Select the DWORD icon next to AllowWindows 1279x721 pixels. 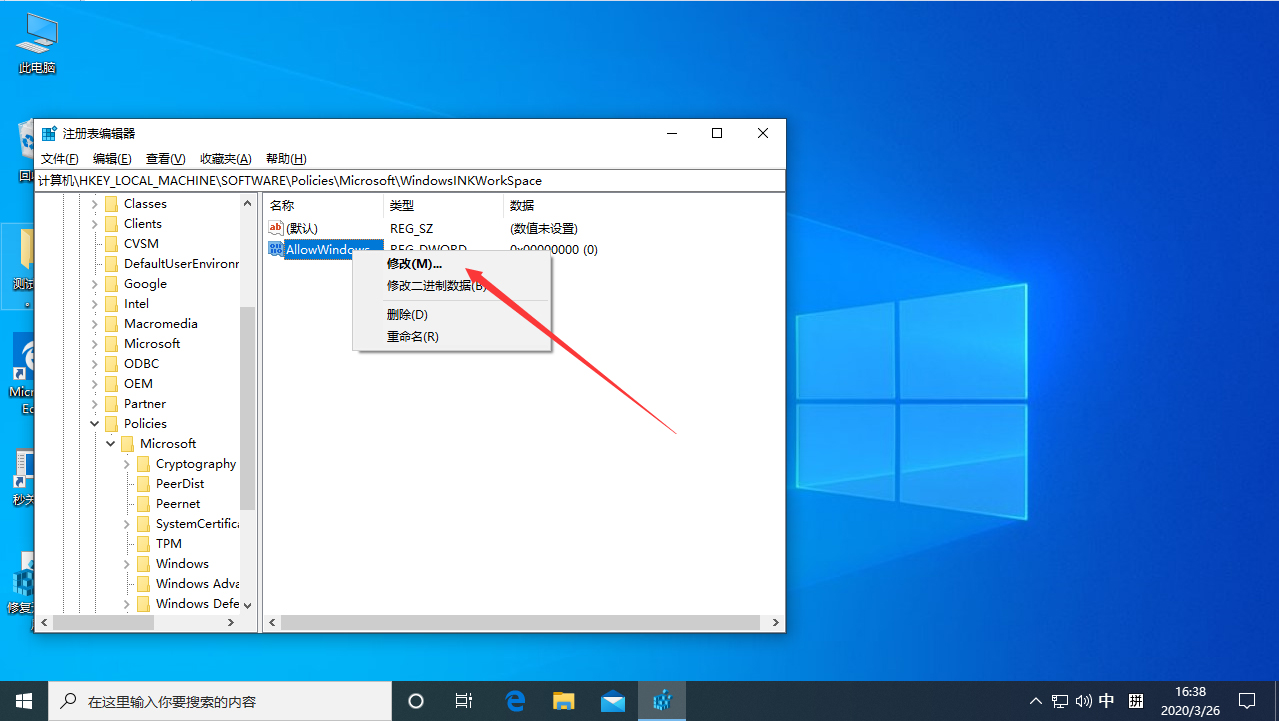276,249
